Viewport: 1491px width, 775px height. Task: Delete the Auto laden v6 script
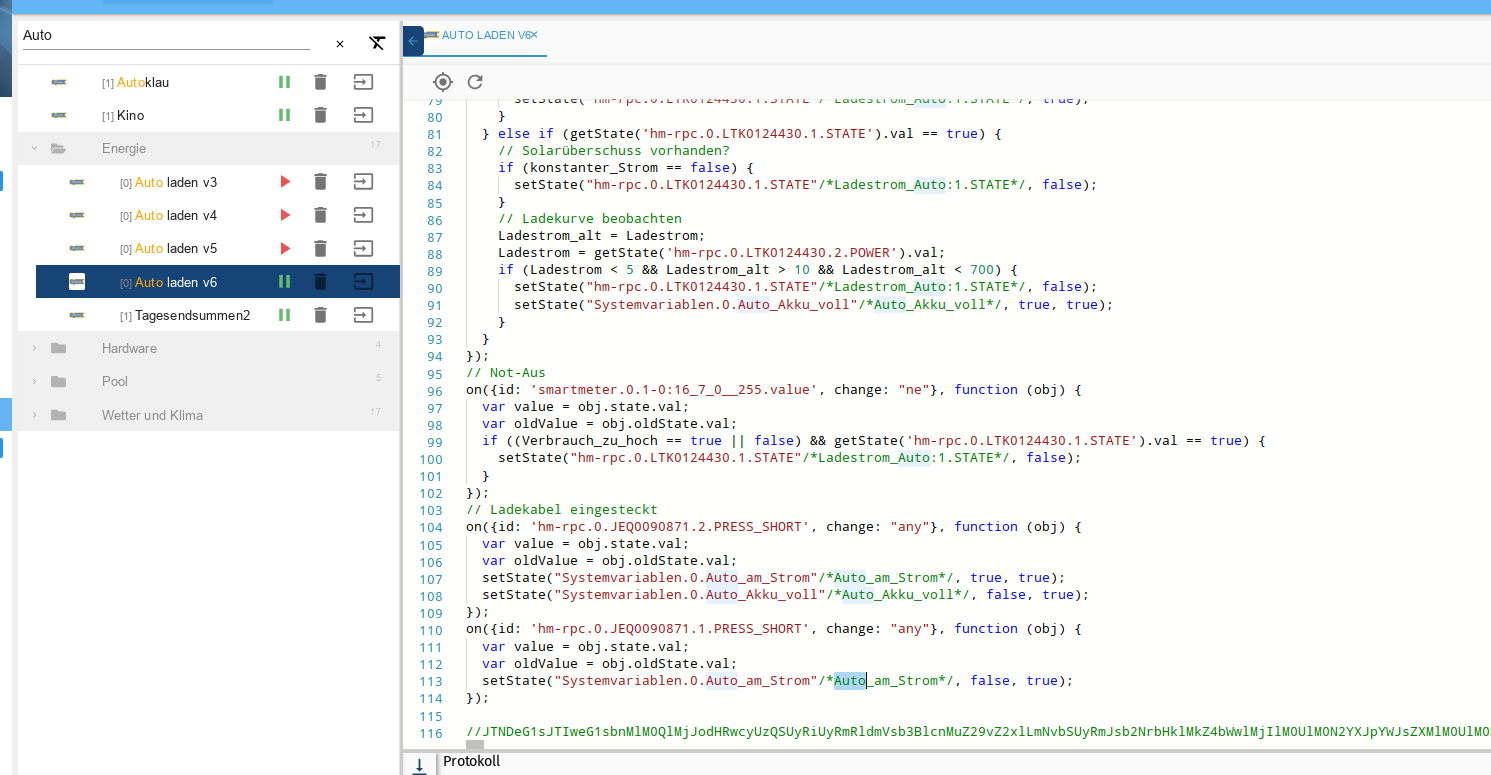[x=320, y=282]
